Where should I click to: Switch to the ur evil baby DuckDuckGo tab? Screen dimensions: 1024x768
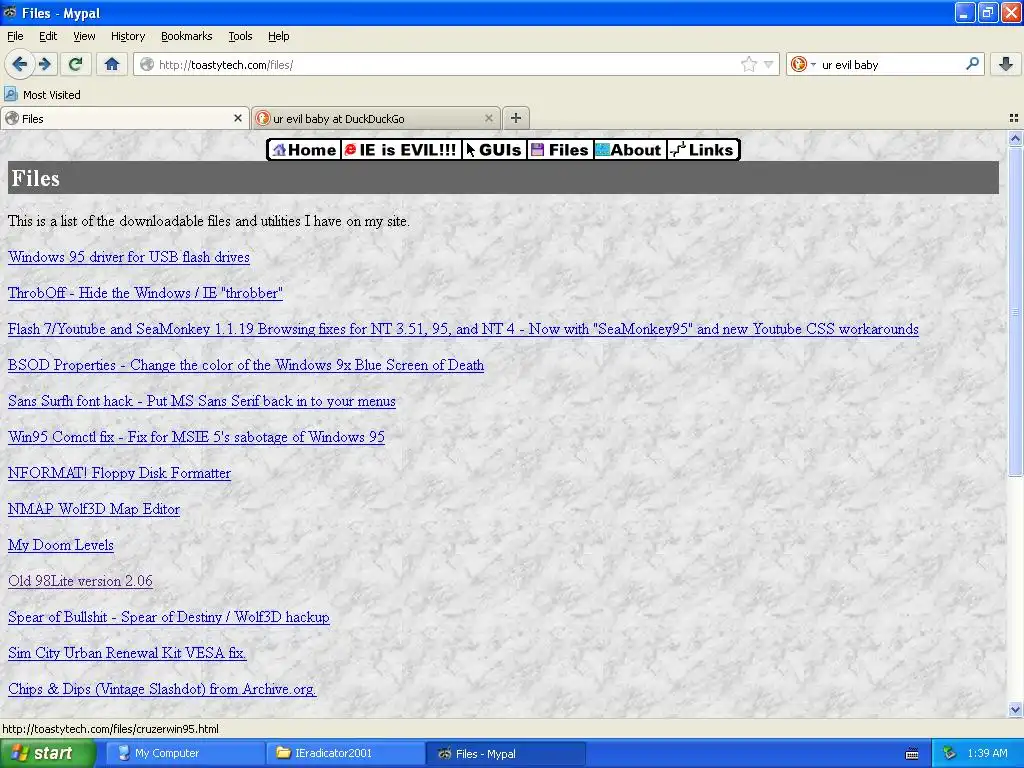pos(376,118)
